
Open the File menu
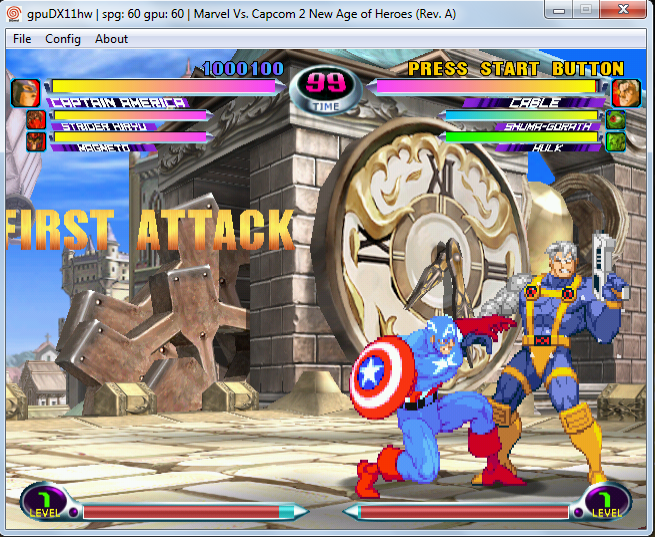click(x=22, y=39)
